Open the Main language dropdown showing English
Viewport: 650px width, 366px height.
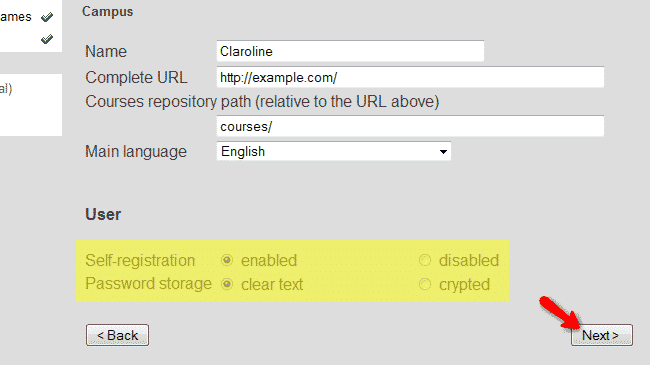(334, 151)
